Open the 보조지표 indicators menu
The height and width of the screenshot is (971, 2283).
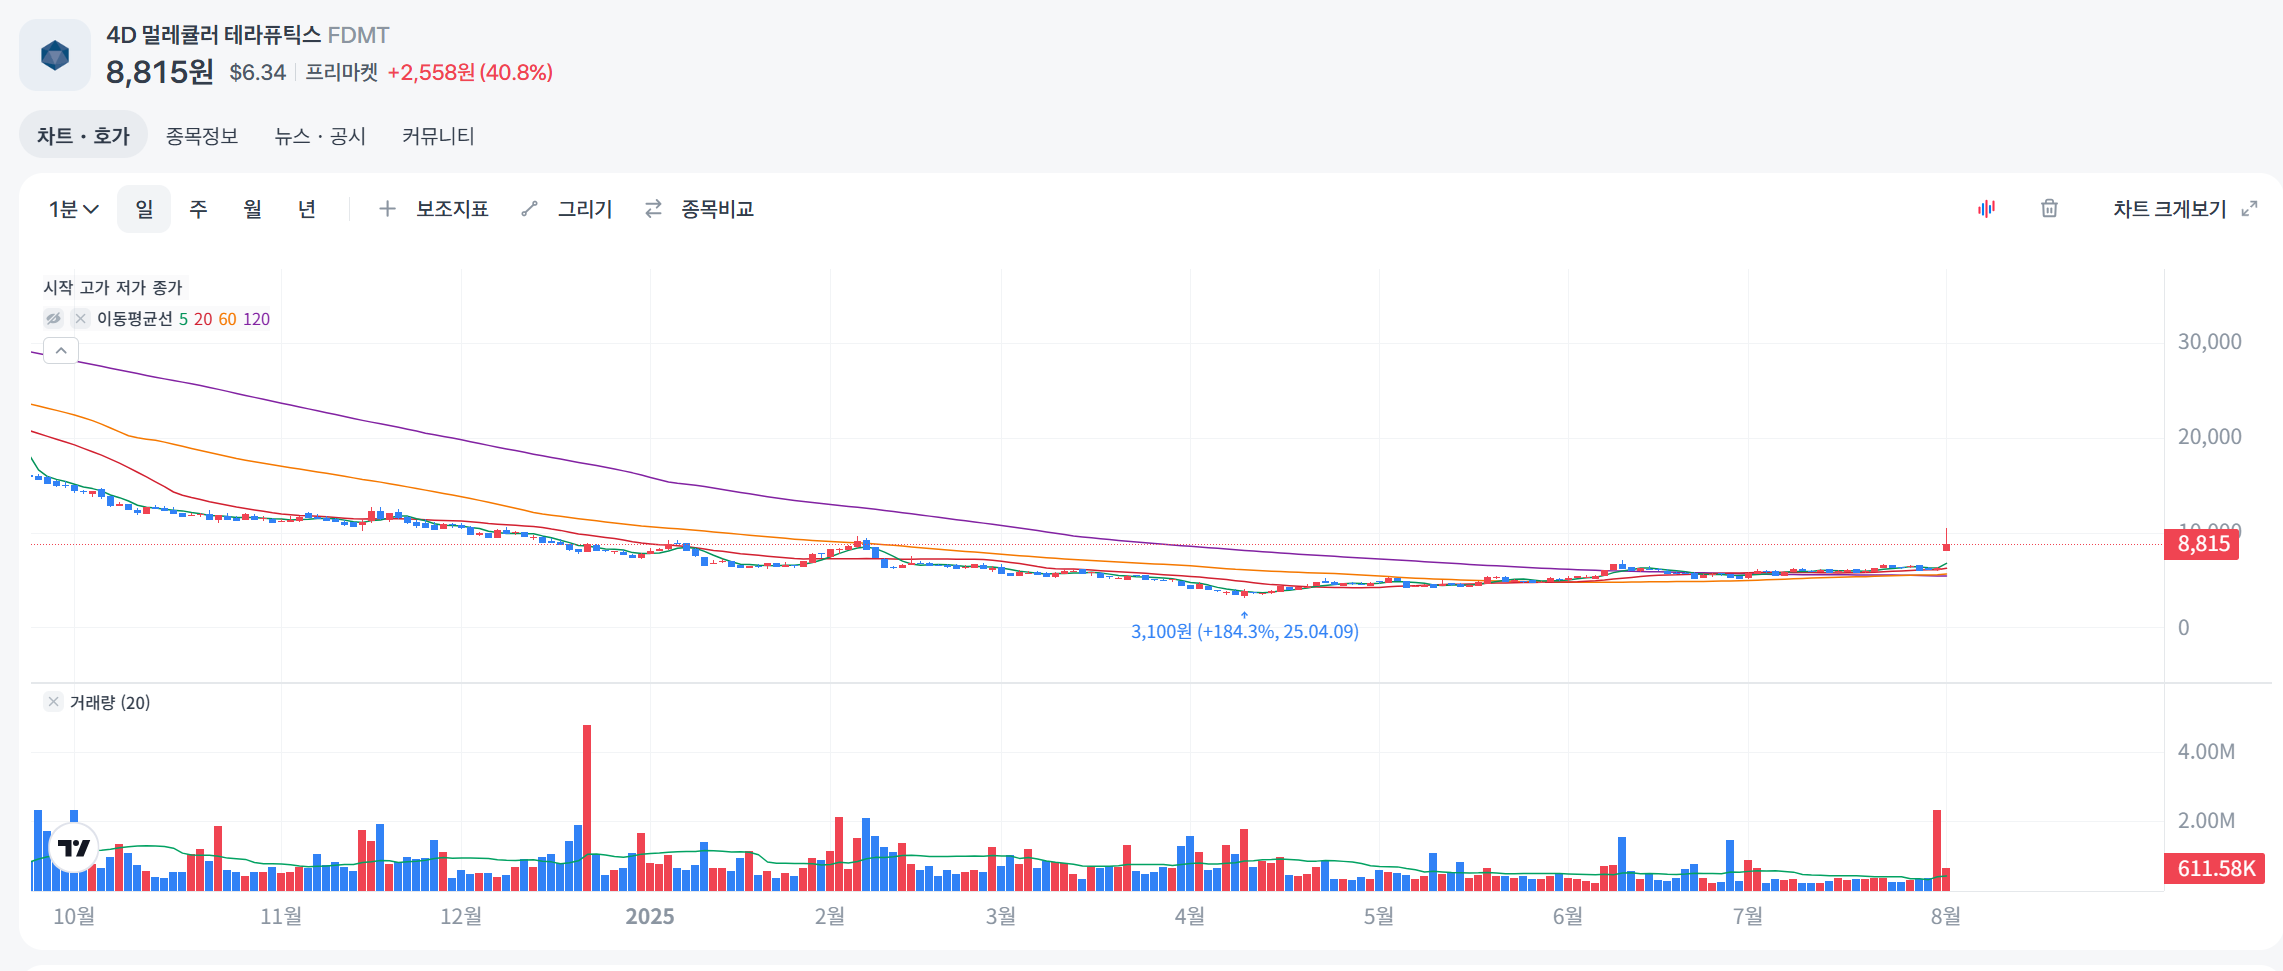click(x=452, y=209)
